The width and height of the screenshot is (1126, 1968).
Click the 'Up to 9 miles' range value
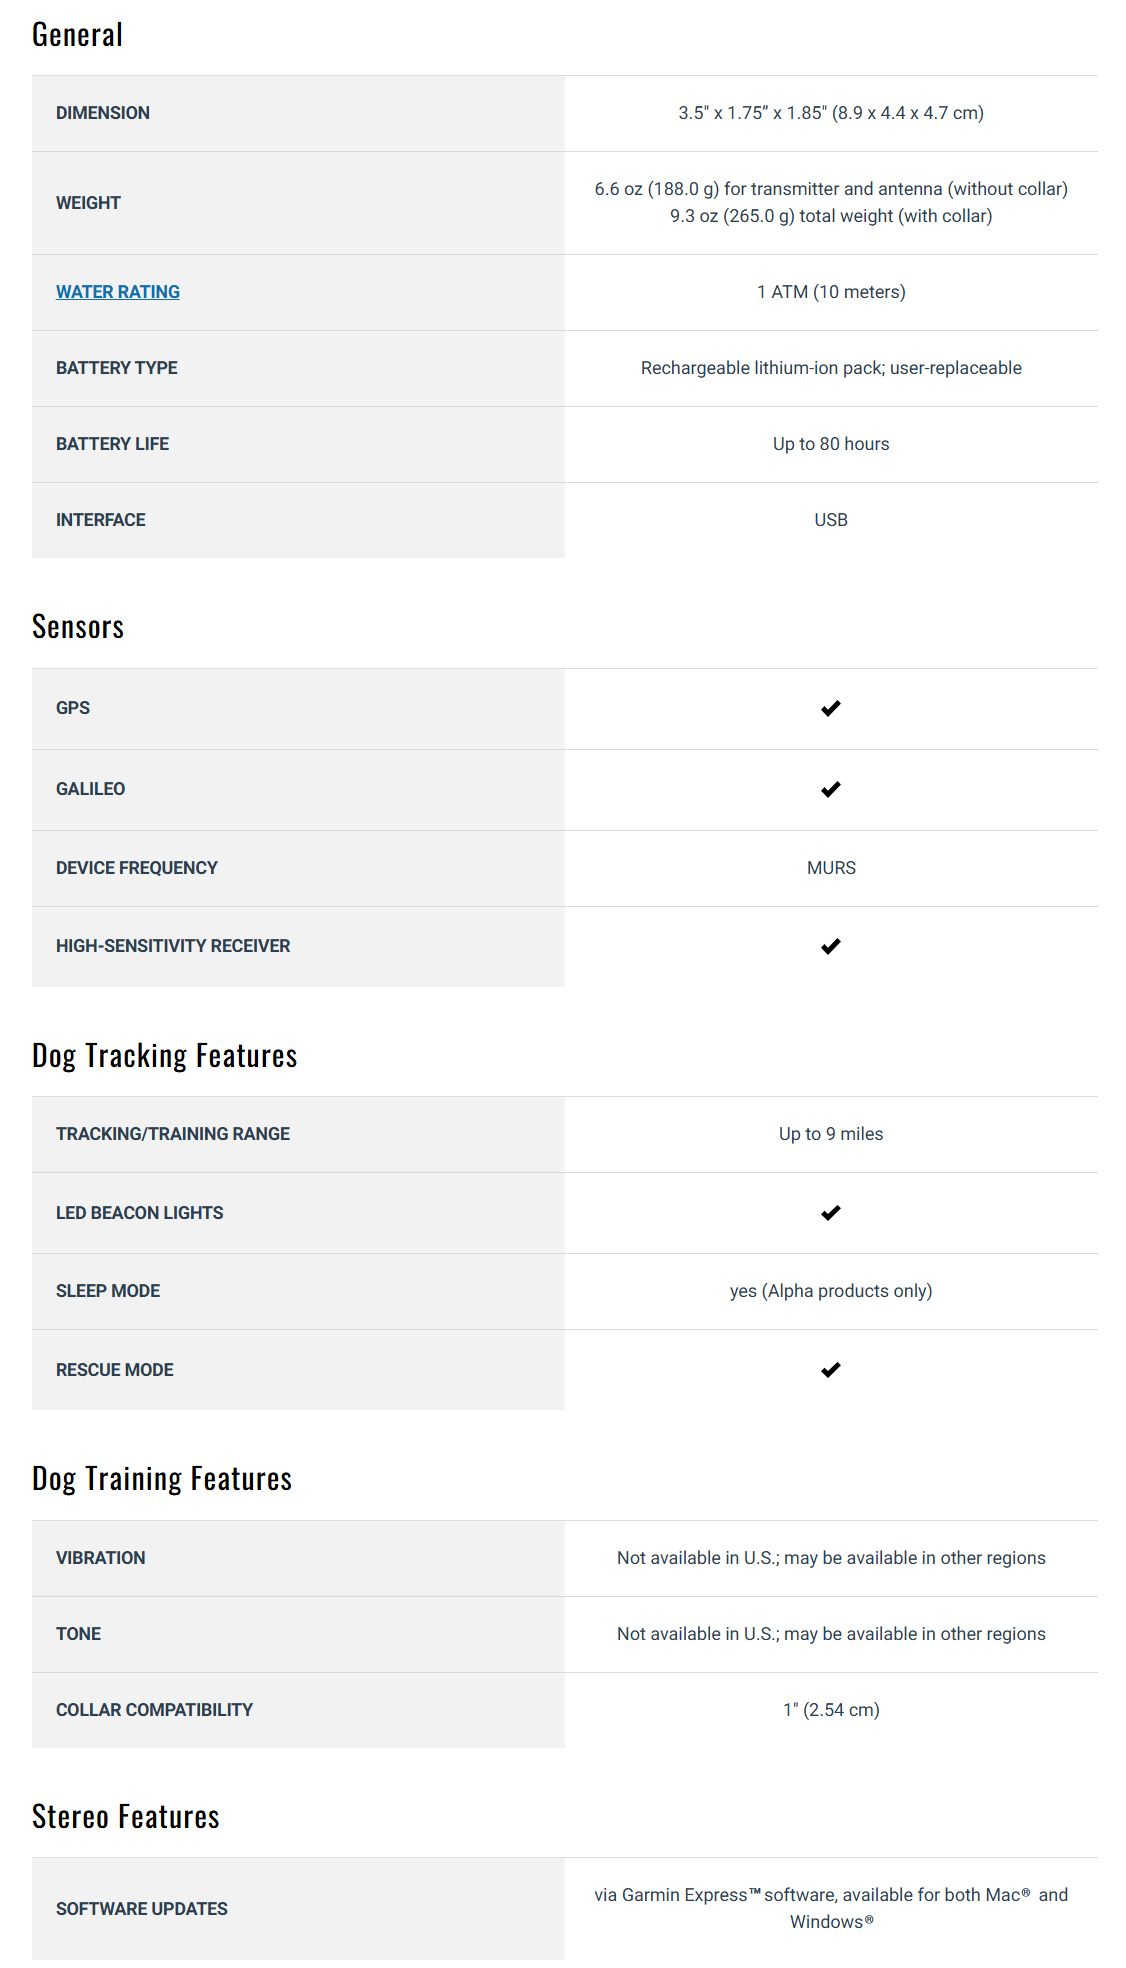tap(831, 1134)
